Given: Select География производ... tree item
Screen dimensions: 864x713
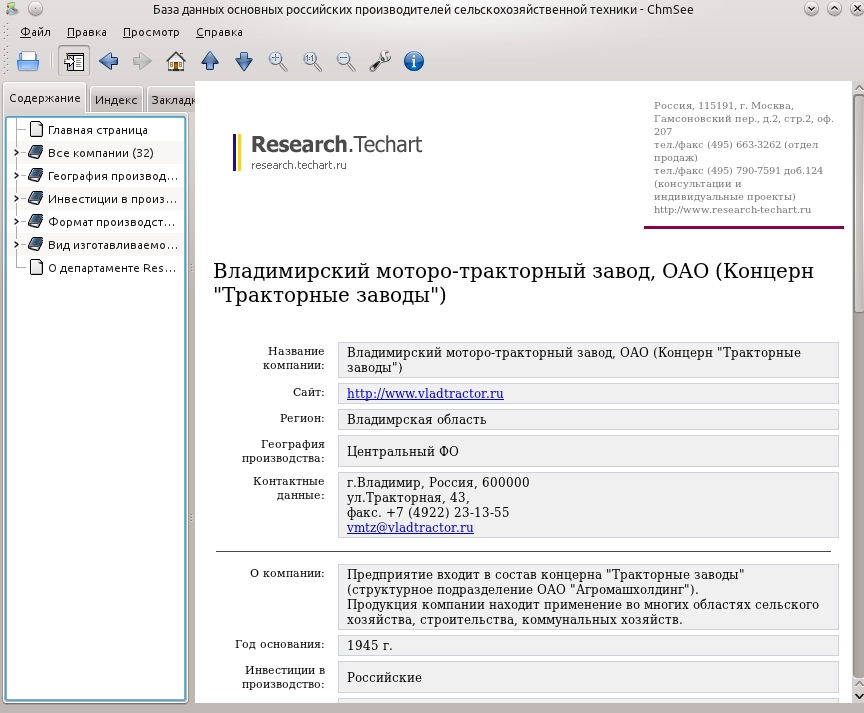Looking at the screenshot, I should (113, 176).
